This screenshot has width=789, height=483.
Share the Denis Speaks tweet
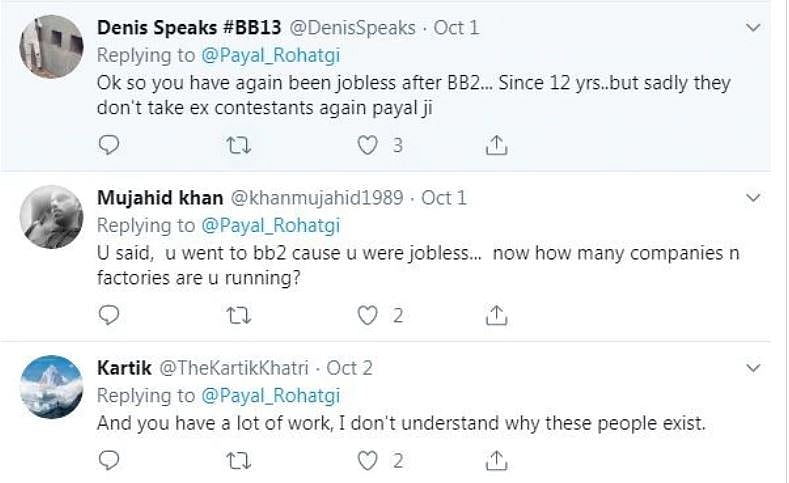[495, 146]
